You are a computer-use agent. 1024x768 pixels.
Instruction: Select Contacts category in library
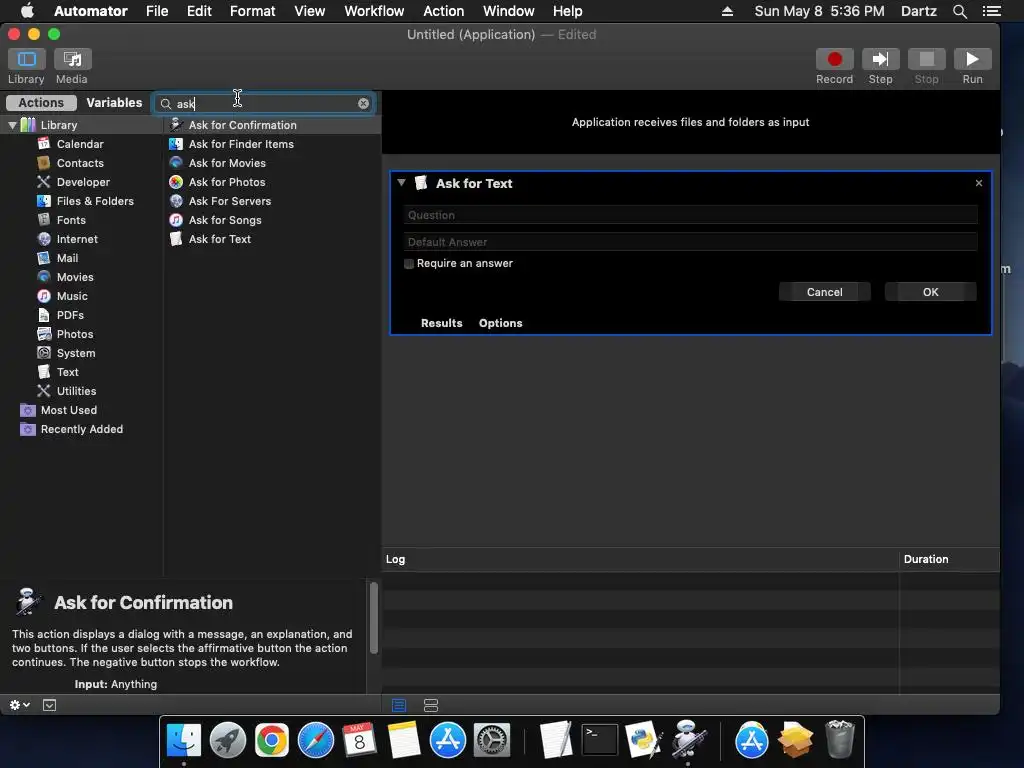(x=80, y=163)
